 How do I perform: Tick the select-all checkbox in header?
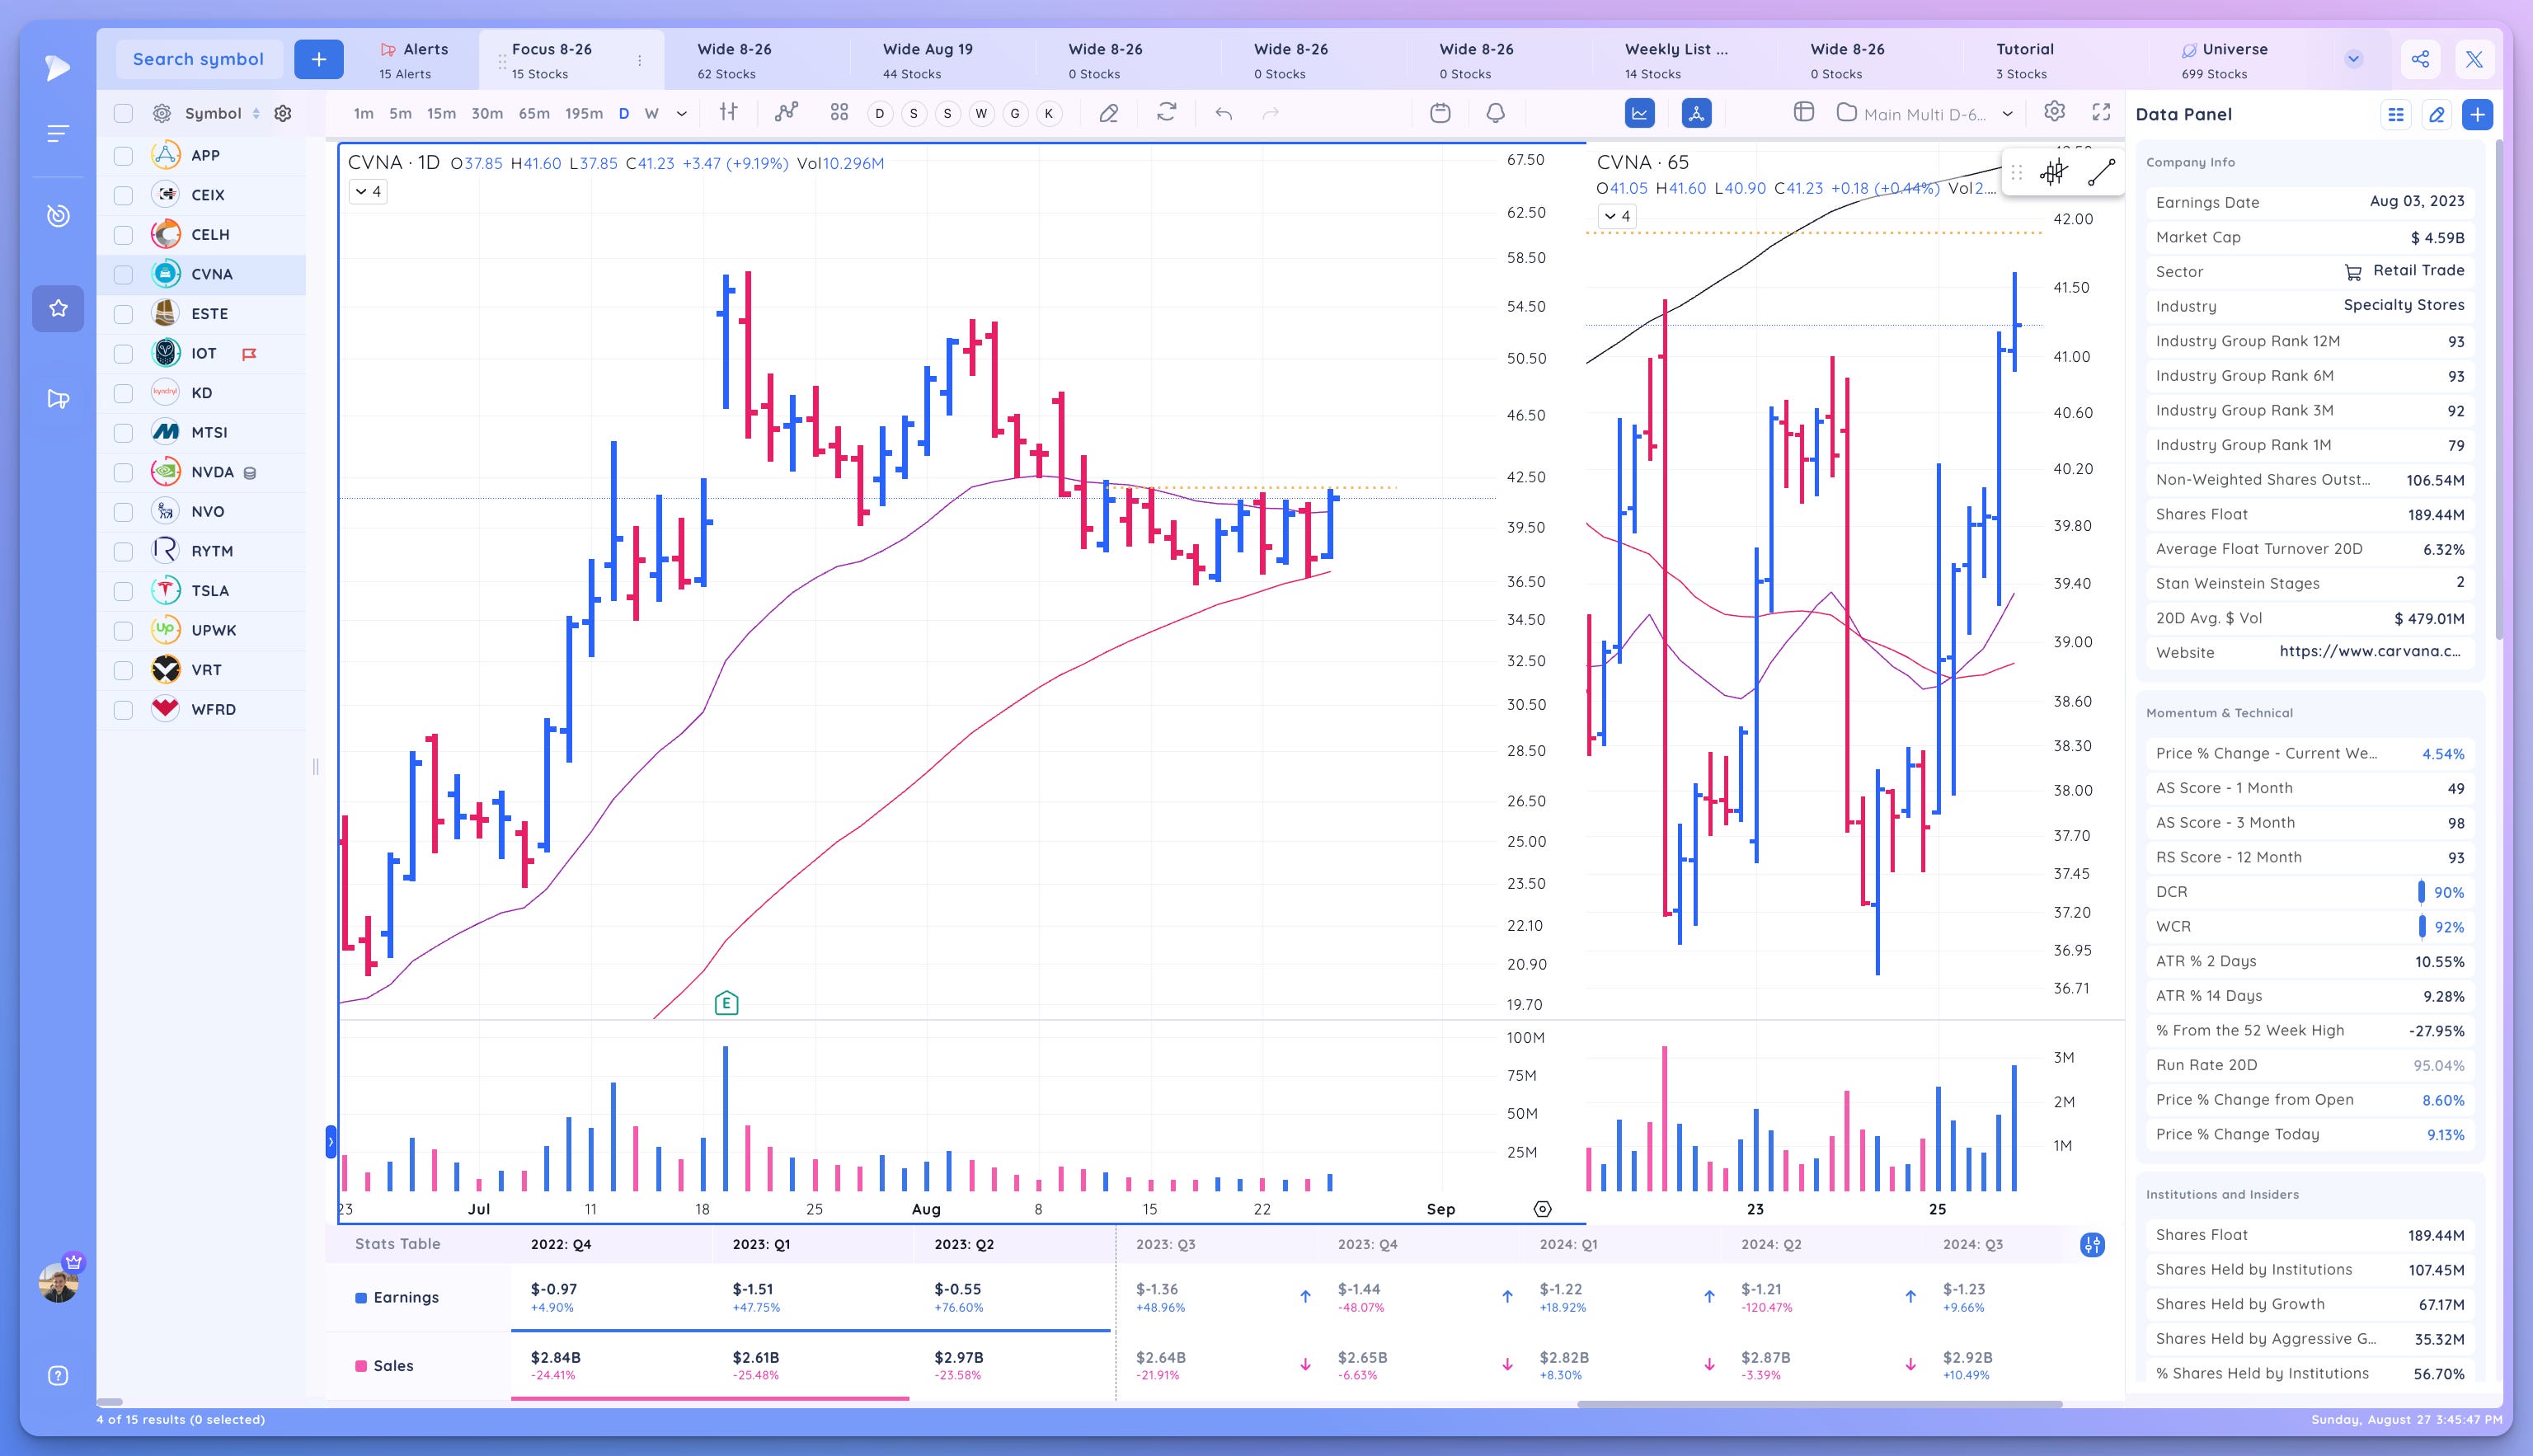coord(123,113)
